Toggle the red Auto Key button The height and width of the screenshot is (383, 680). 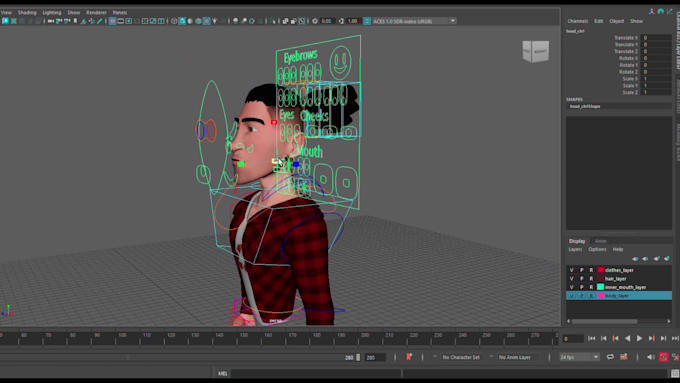coord(664,357)
